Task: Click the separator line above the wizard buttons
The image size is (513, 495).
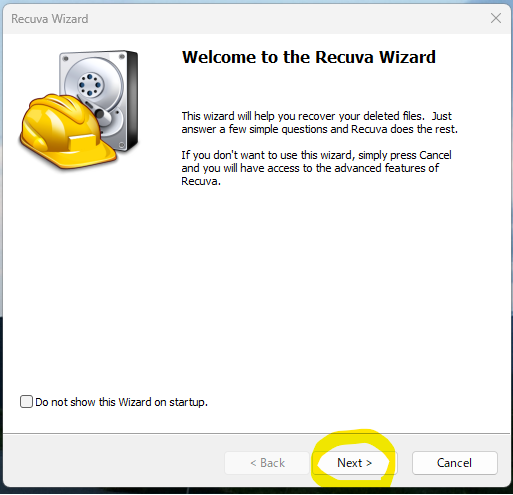Action: tap(256, 433)
